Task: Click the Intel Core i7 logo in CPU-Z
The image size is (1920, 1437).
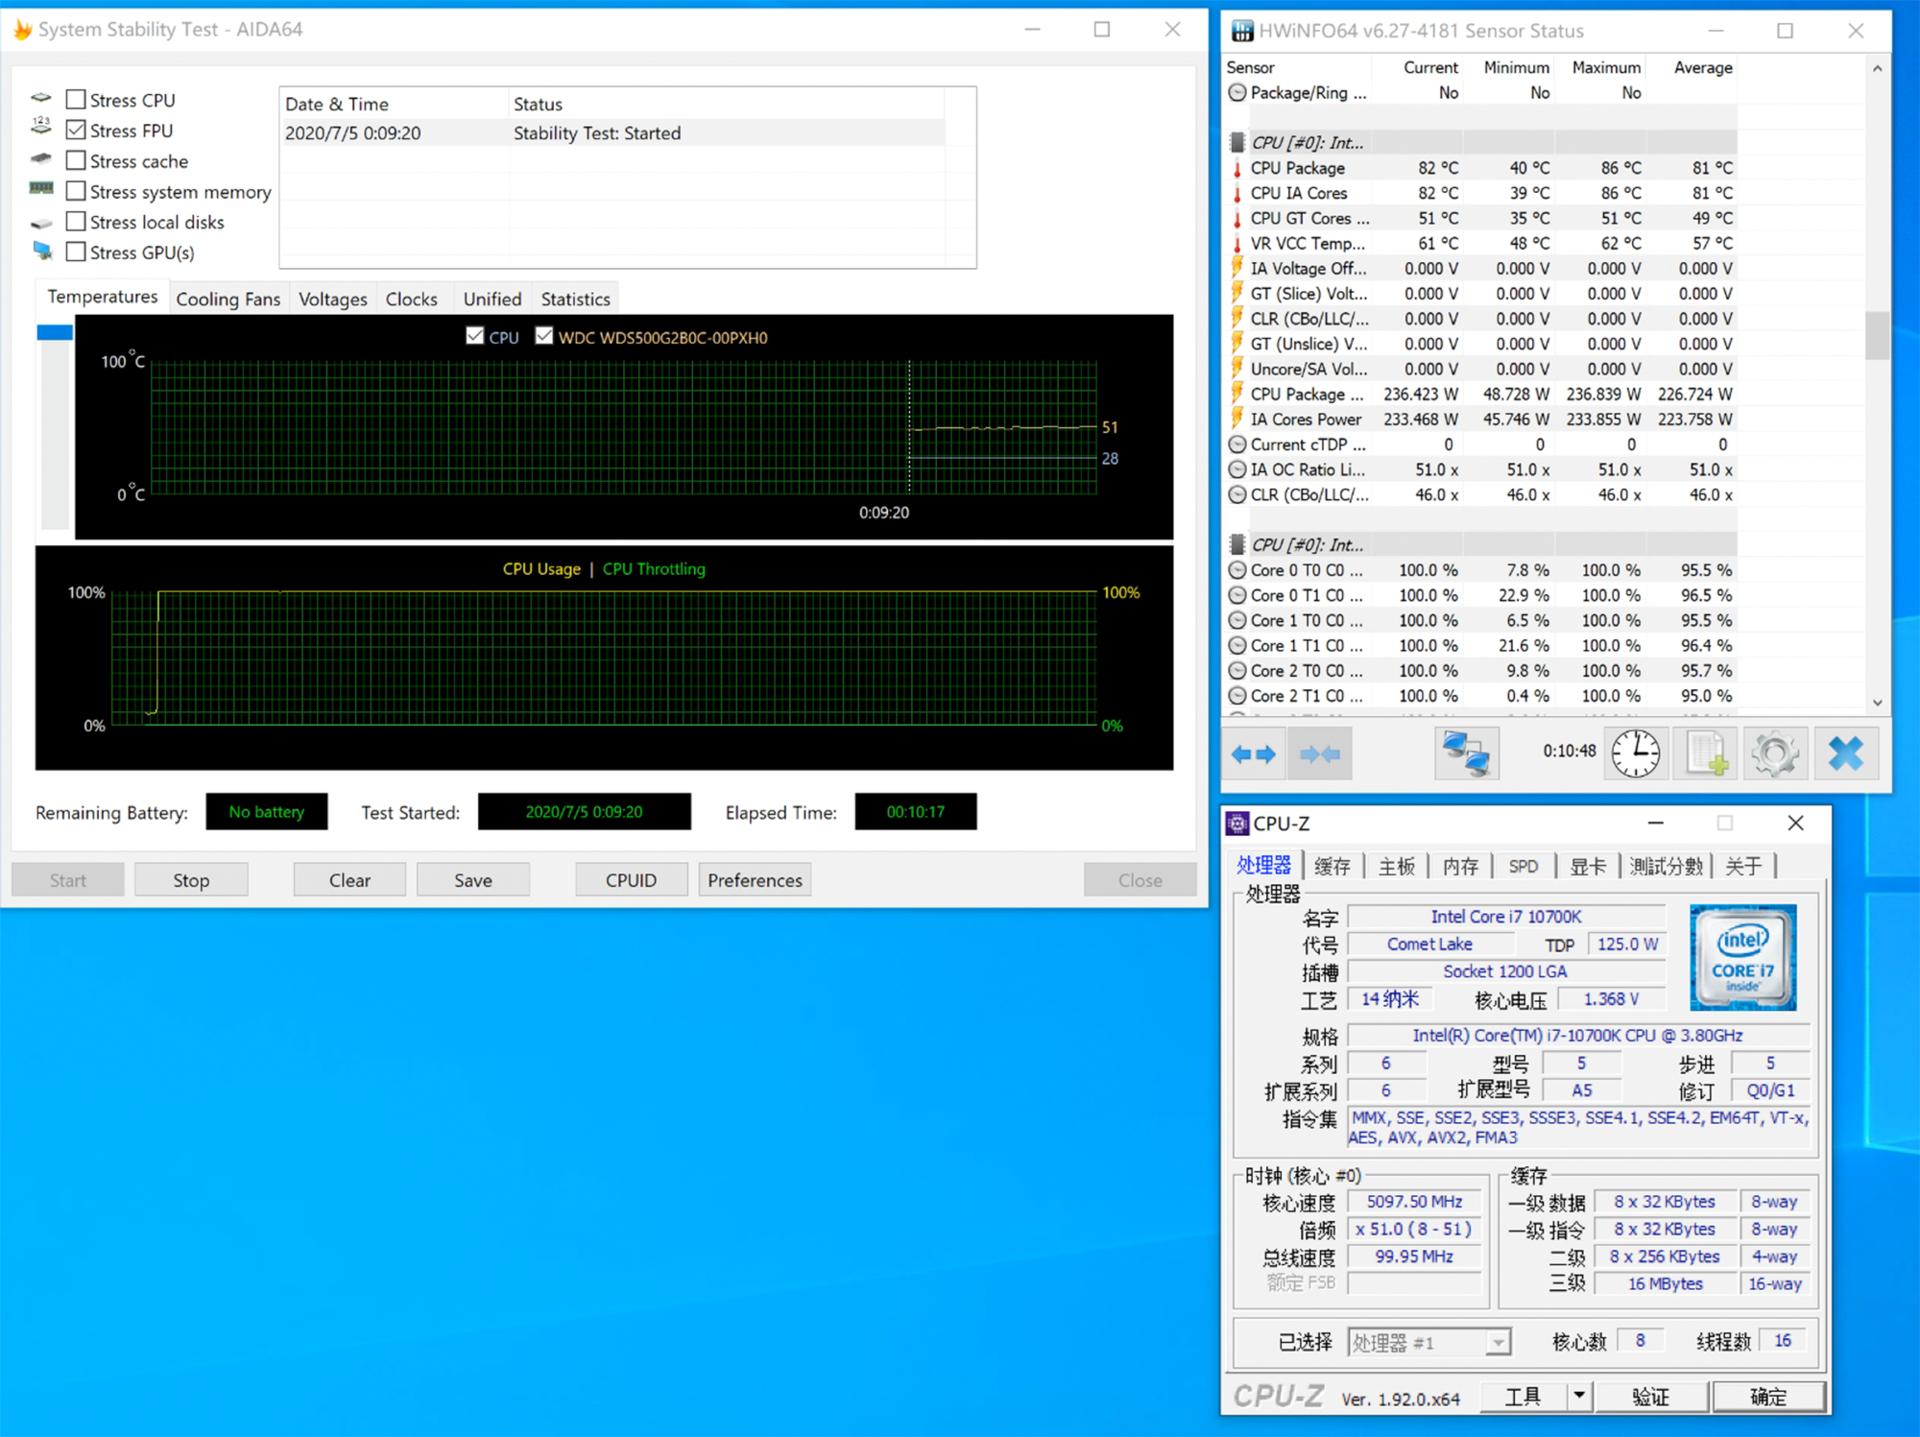Action: pyautogui.click(x=1742, y=957)
